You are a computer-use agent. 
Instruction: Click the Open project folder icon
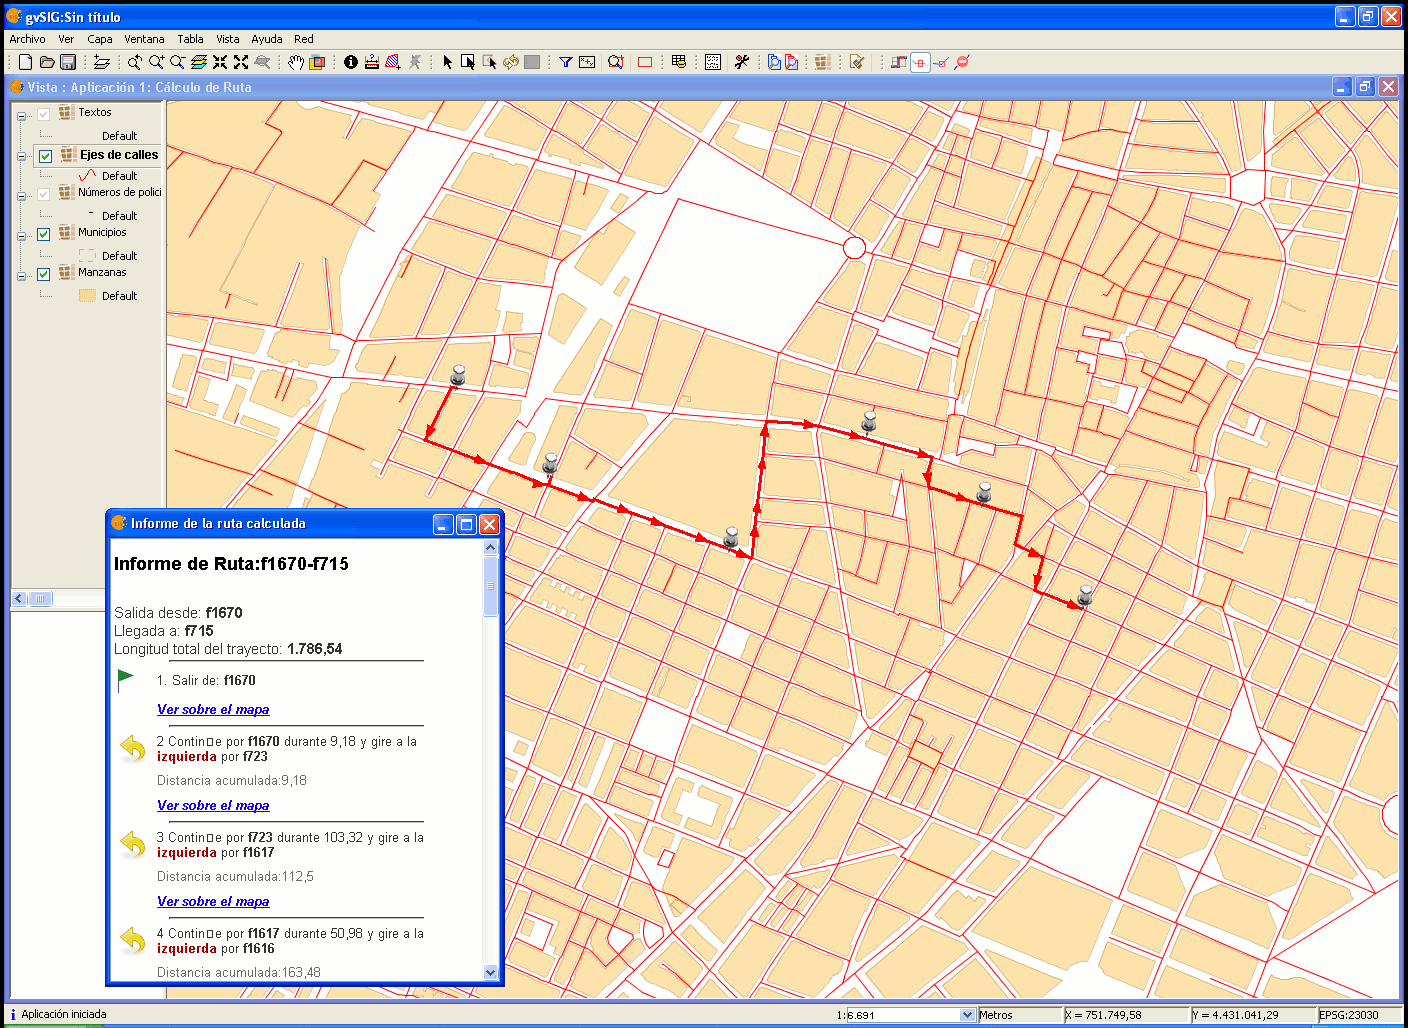pyautogui.click(x=47, y=62)
